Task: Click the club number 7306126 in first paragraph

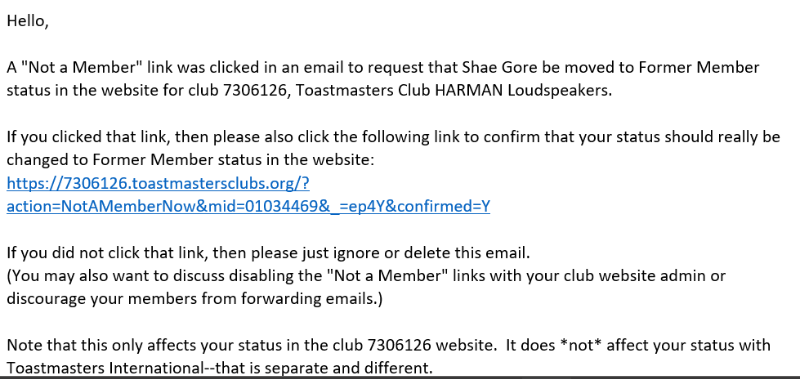Action: coord(256,90)
